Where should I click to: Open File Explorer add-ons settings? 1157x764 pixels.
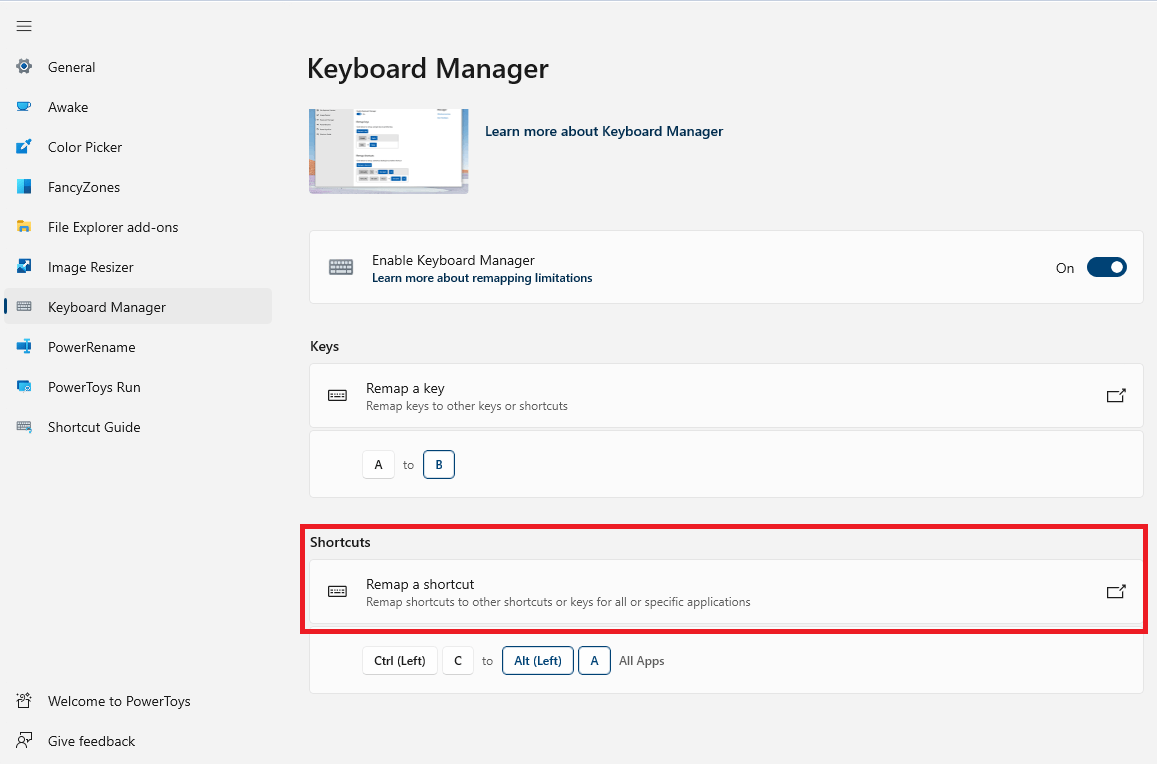pos(112,227)
